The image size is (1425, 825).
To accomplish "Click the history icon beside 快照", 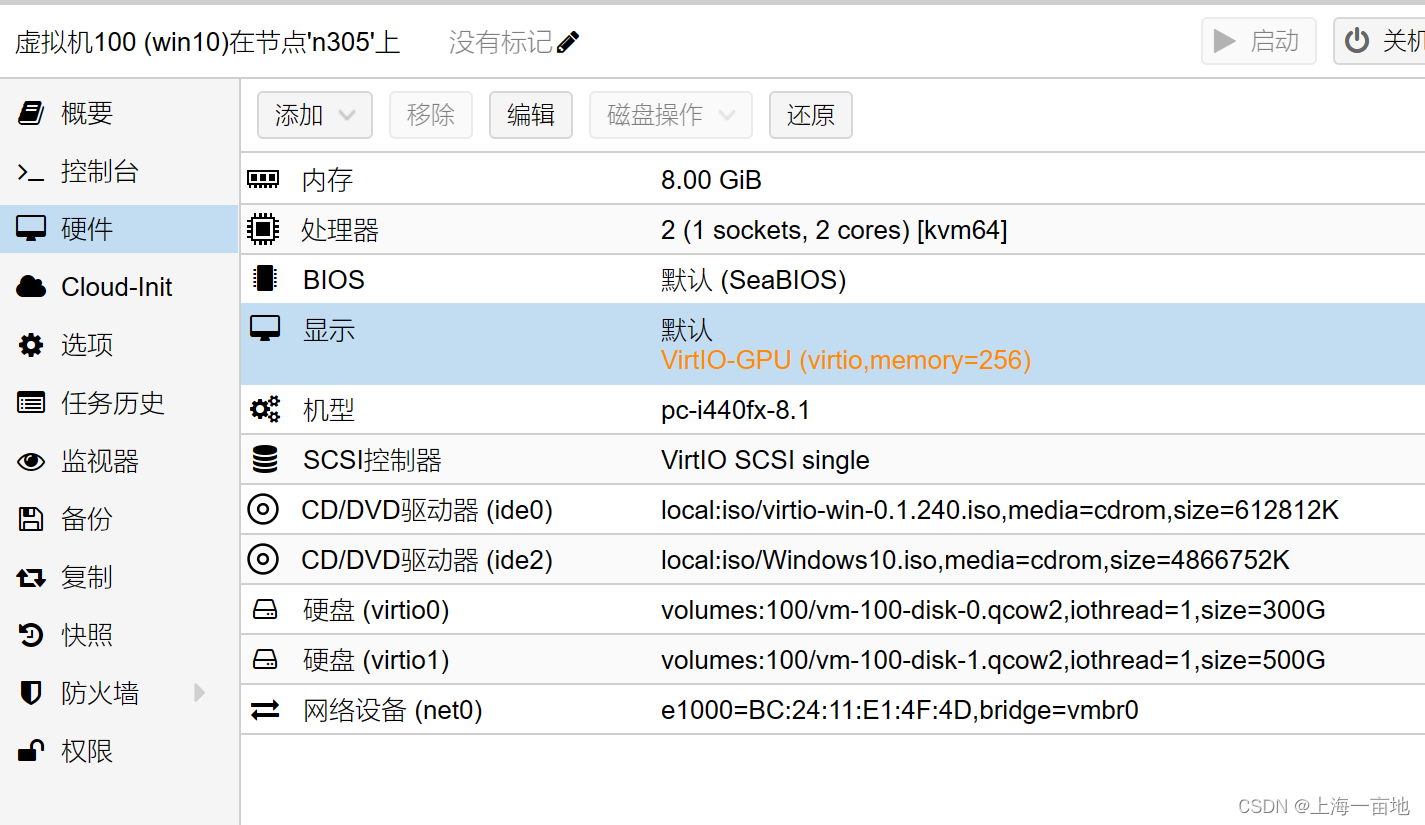I will coord(31,635).
